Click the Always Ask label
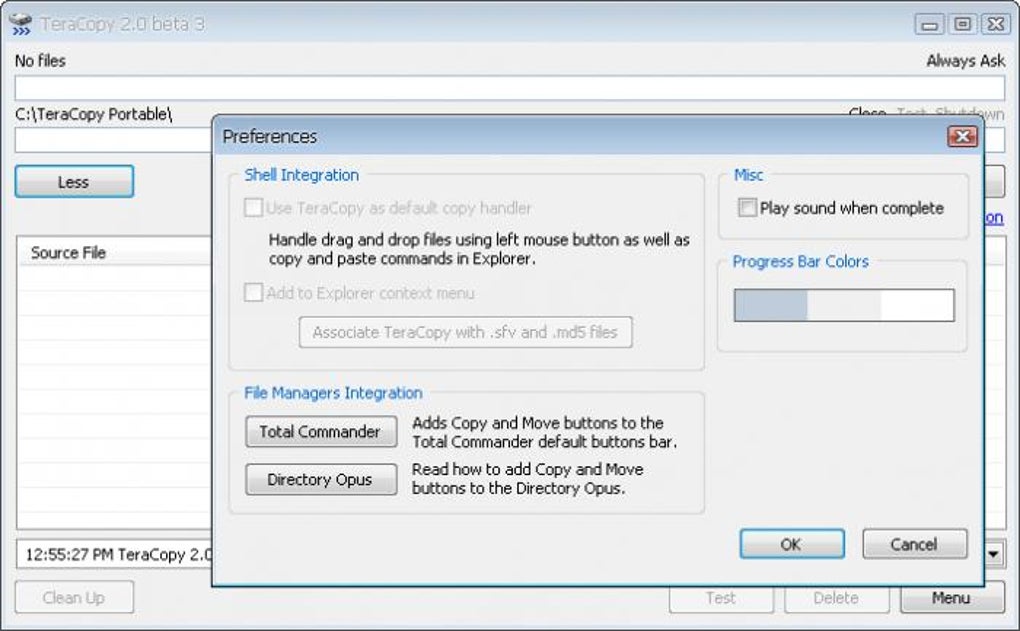This screenshot has height=631, width=1020. pos(965,60)
